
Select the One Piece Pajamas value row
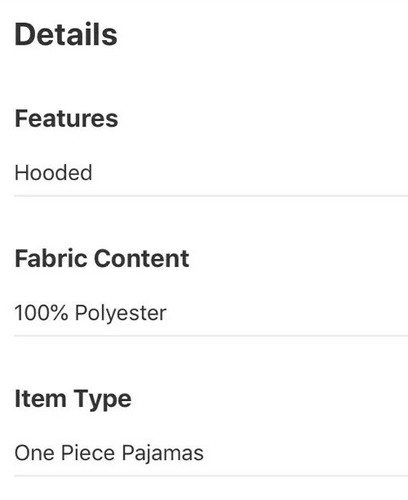coord(211,453)
